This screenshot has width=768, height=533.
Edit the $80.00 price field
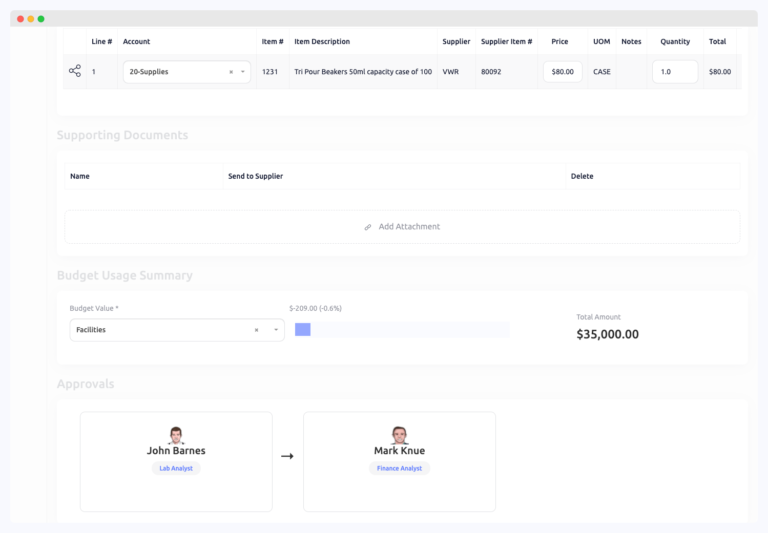(562, 72)
